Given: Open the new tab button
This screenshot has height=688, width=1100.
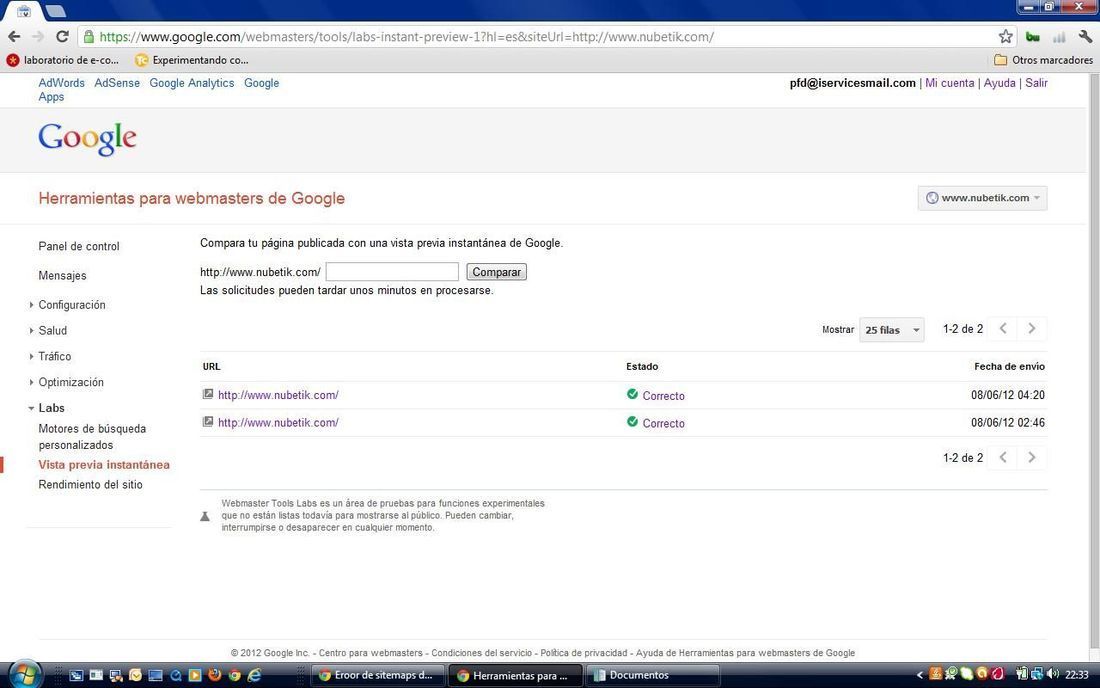Looking at the screenshot, I should [55, 11].
